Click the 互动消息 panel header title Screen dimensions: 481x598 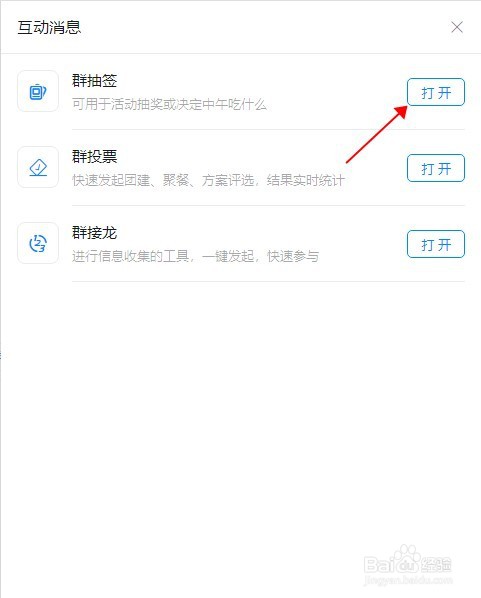49,27
